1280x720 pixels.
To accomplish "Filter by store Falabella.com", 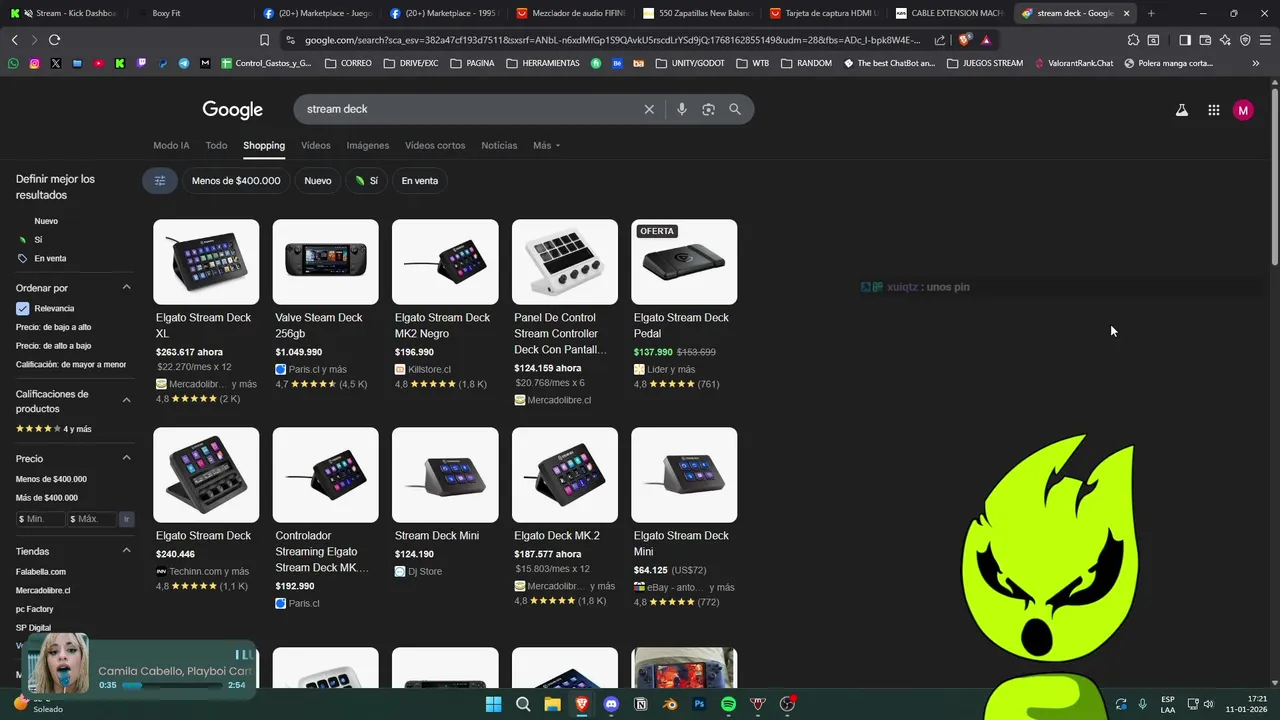I will (41, 572).
